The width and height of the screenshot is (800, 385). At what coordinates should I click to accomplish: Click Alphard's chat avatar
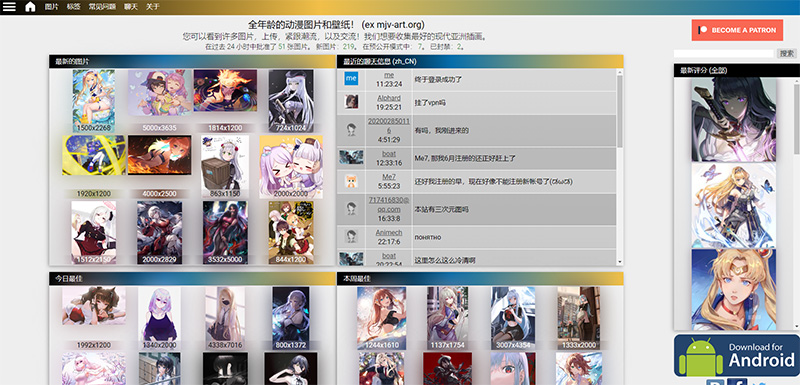351,102
